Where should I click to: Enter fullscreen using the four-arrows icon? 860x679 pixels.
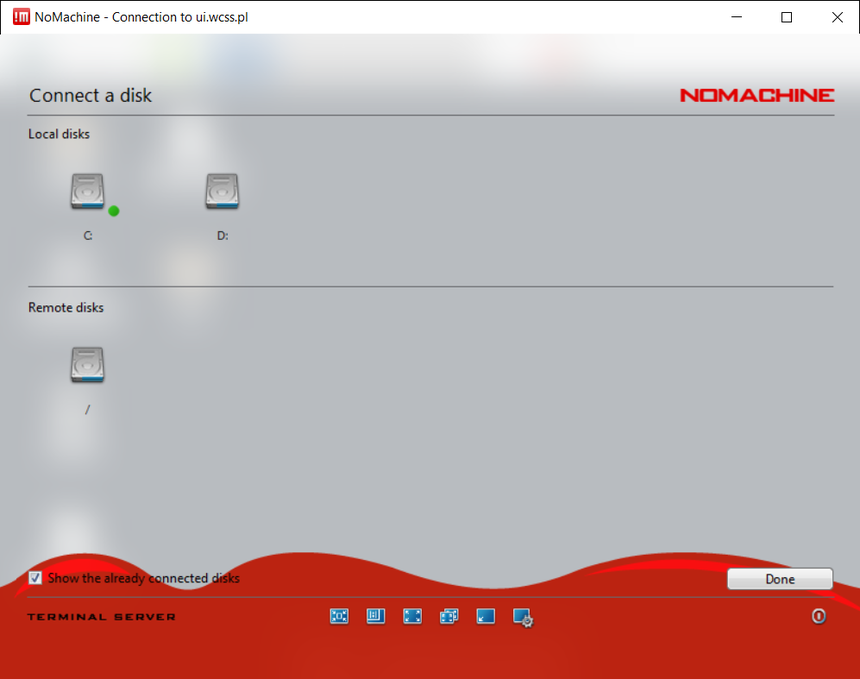coord(412,617)
